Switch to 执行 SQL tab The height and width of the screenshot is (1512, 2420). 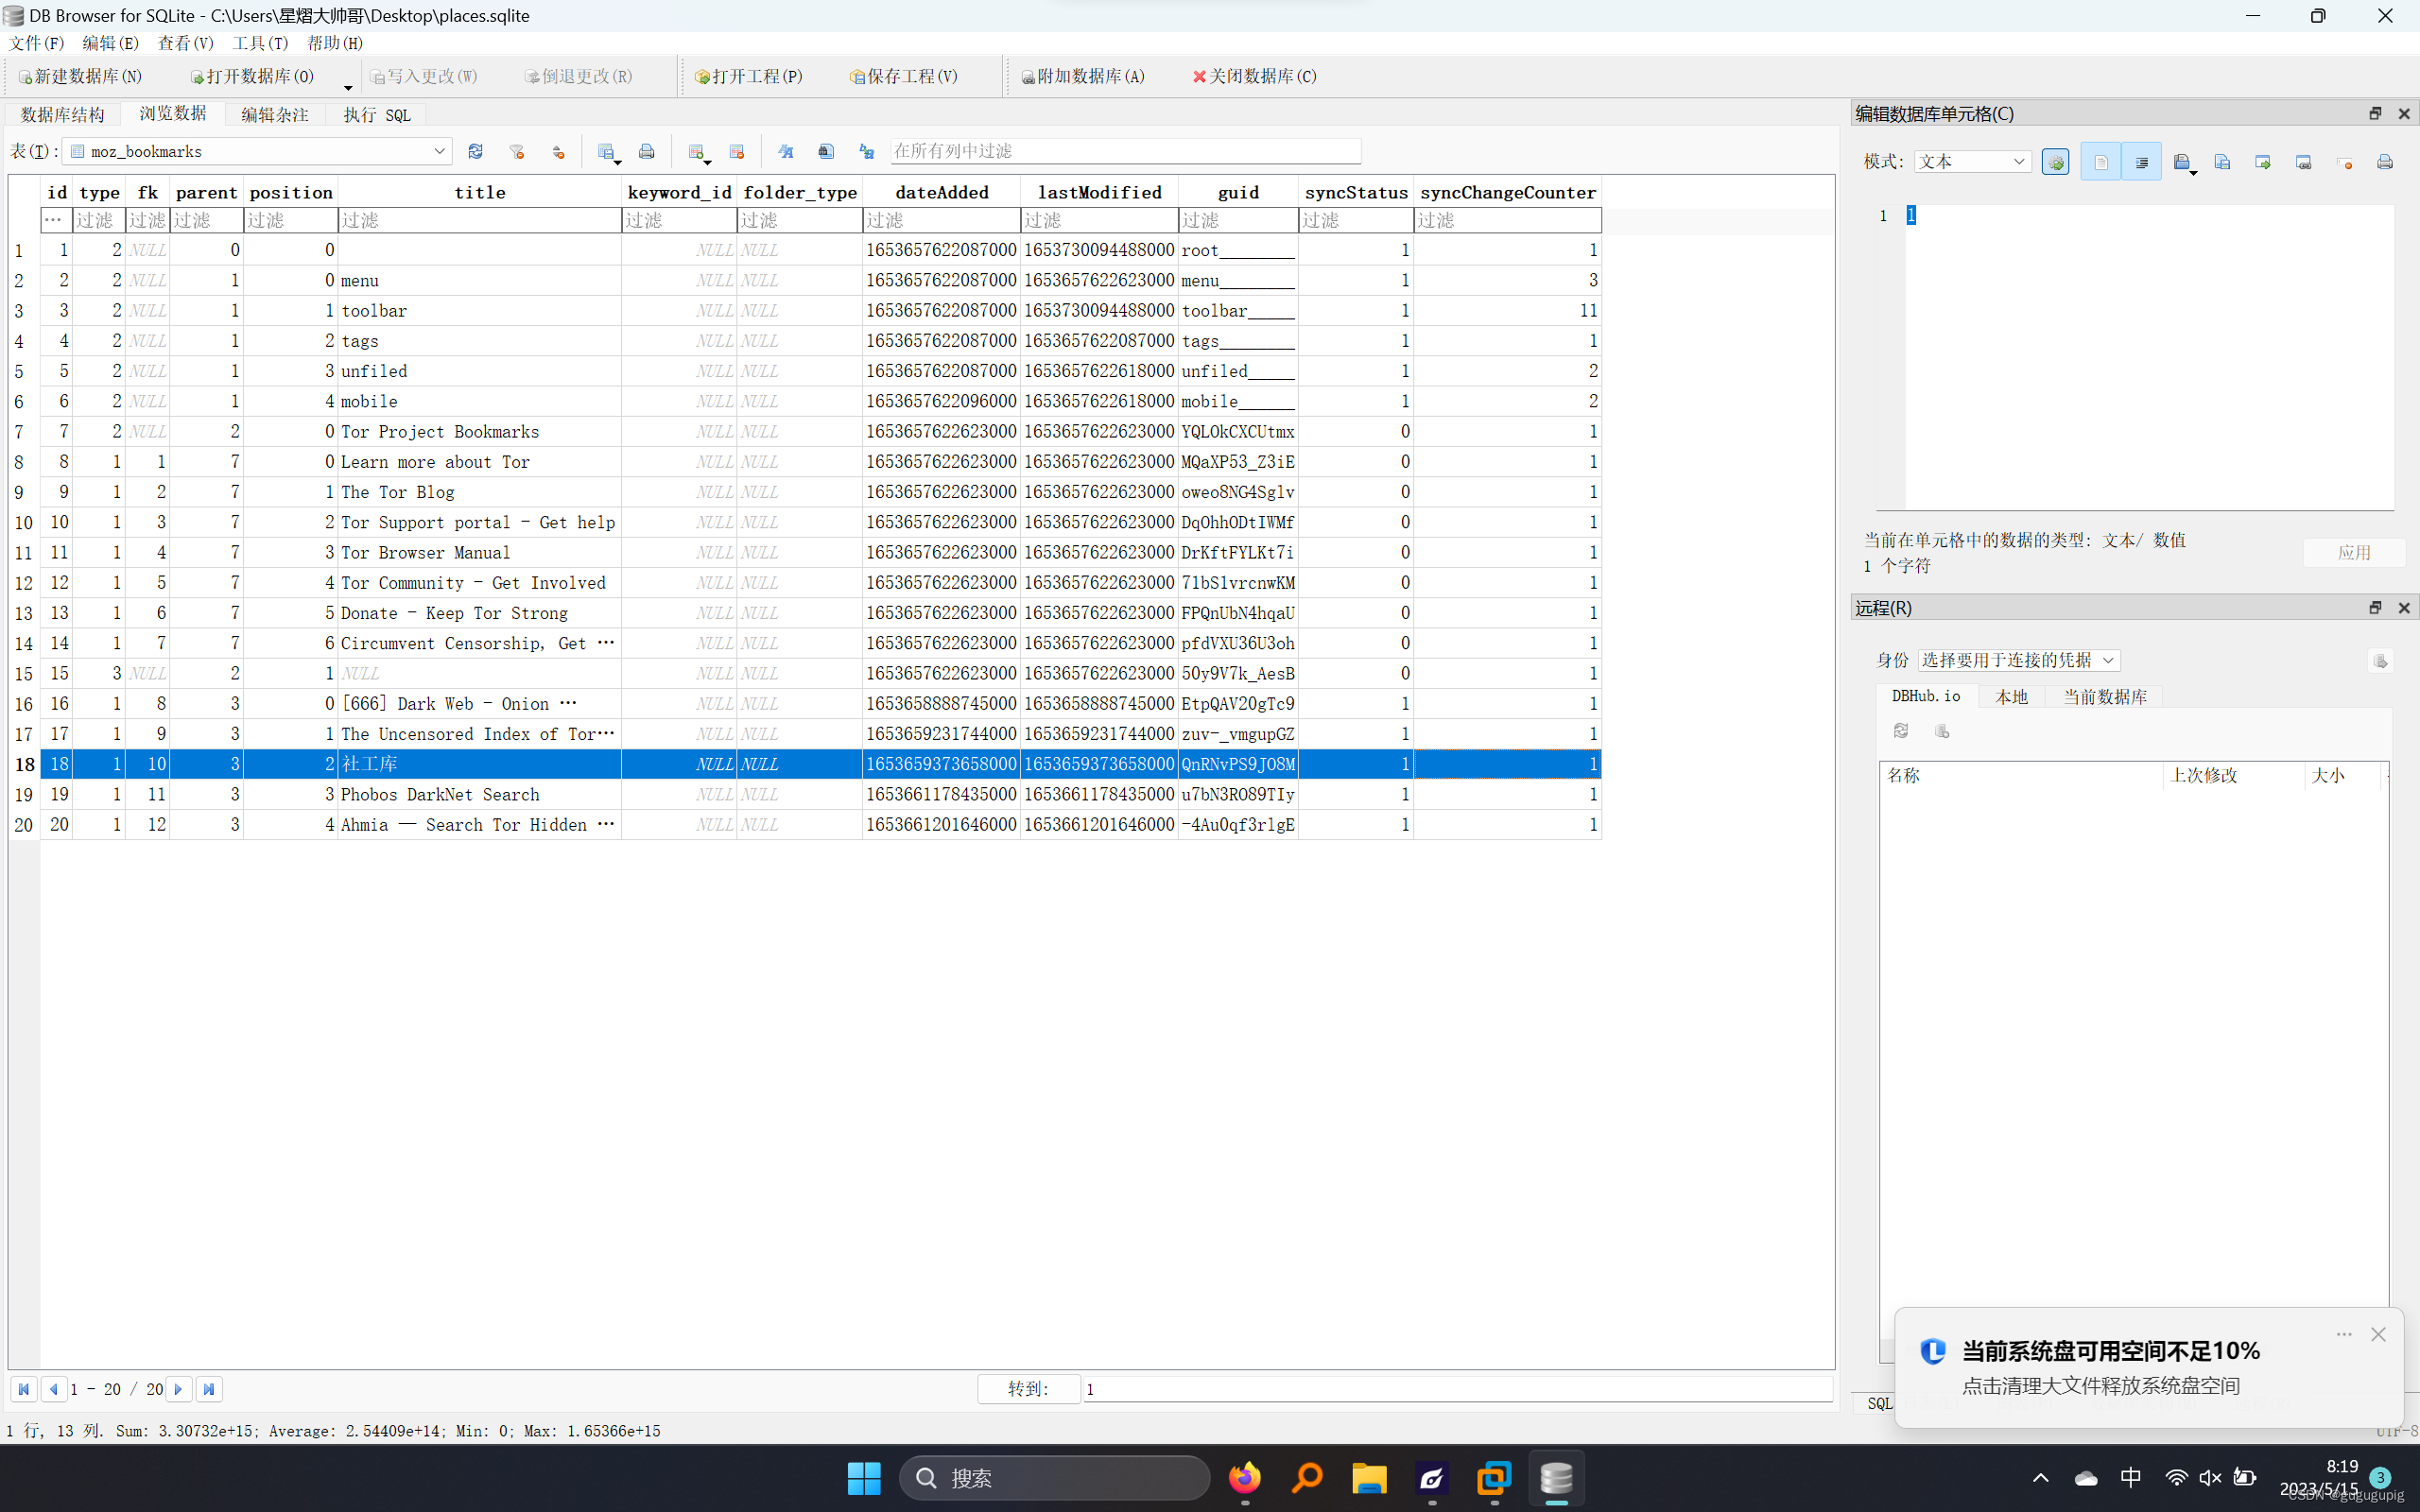point(377,115)
